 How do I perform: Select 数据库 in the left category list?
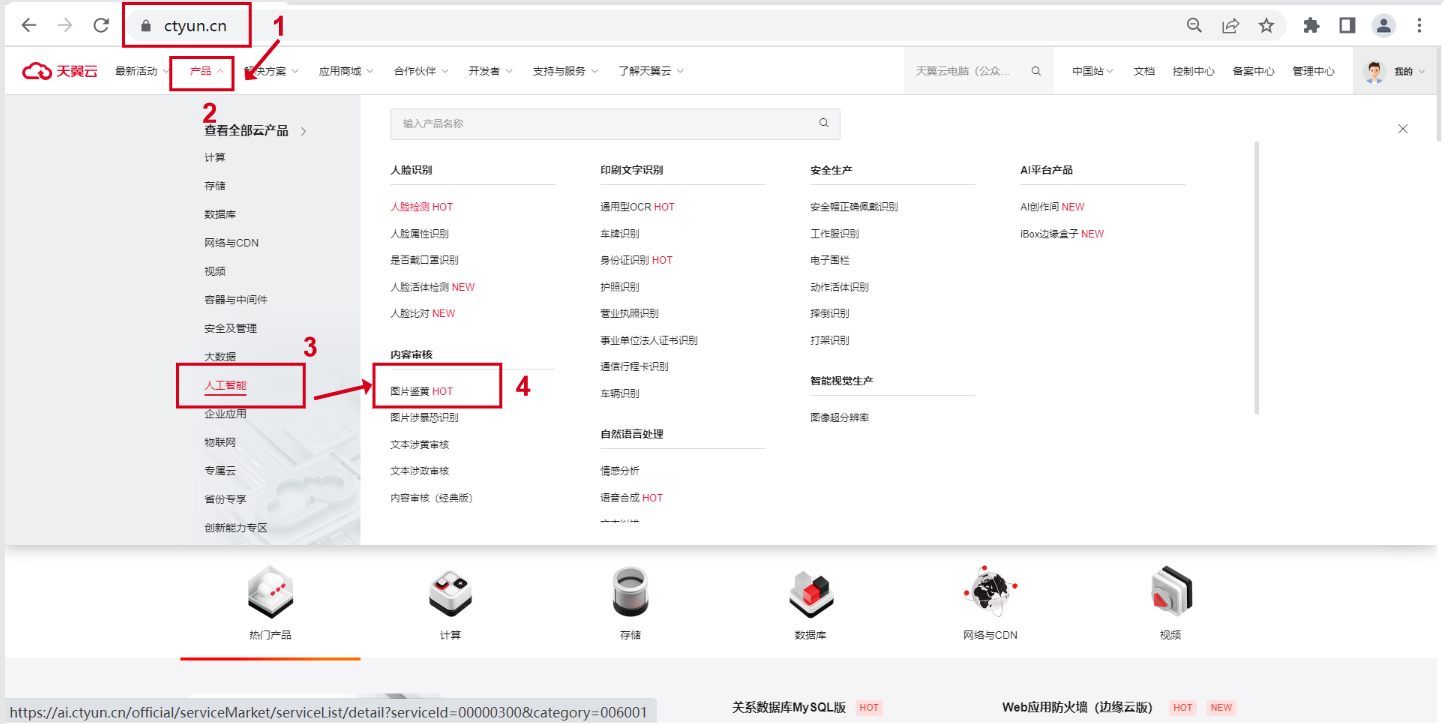220,214
